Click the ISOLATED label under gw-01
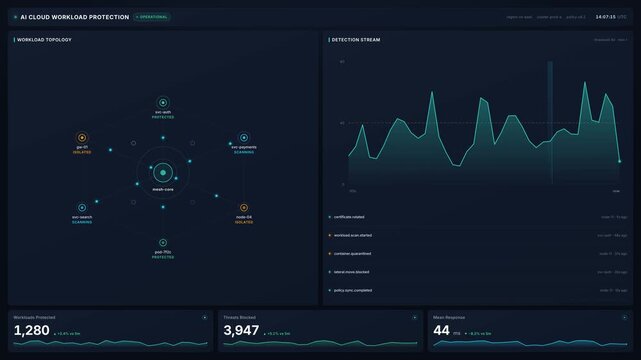This screenshot has width=641, height=360. 82,152
